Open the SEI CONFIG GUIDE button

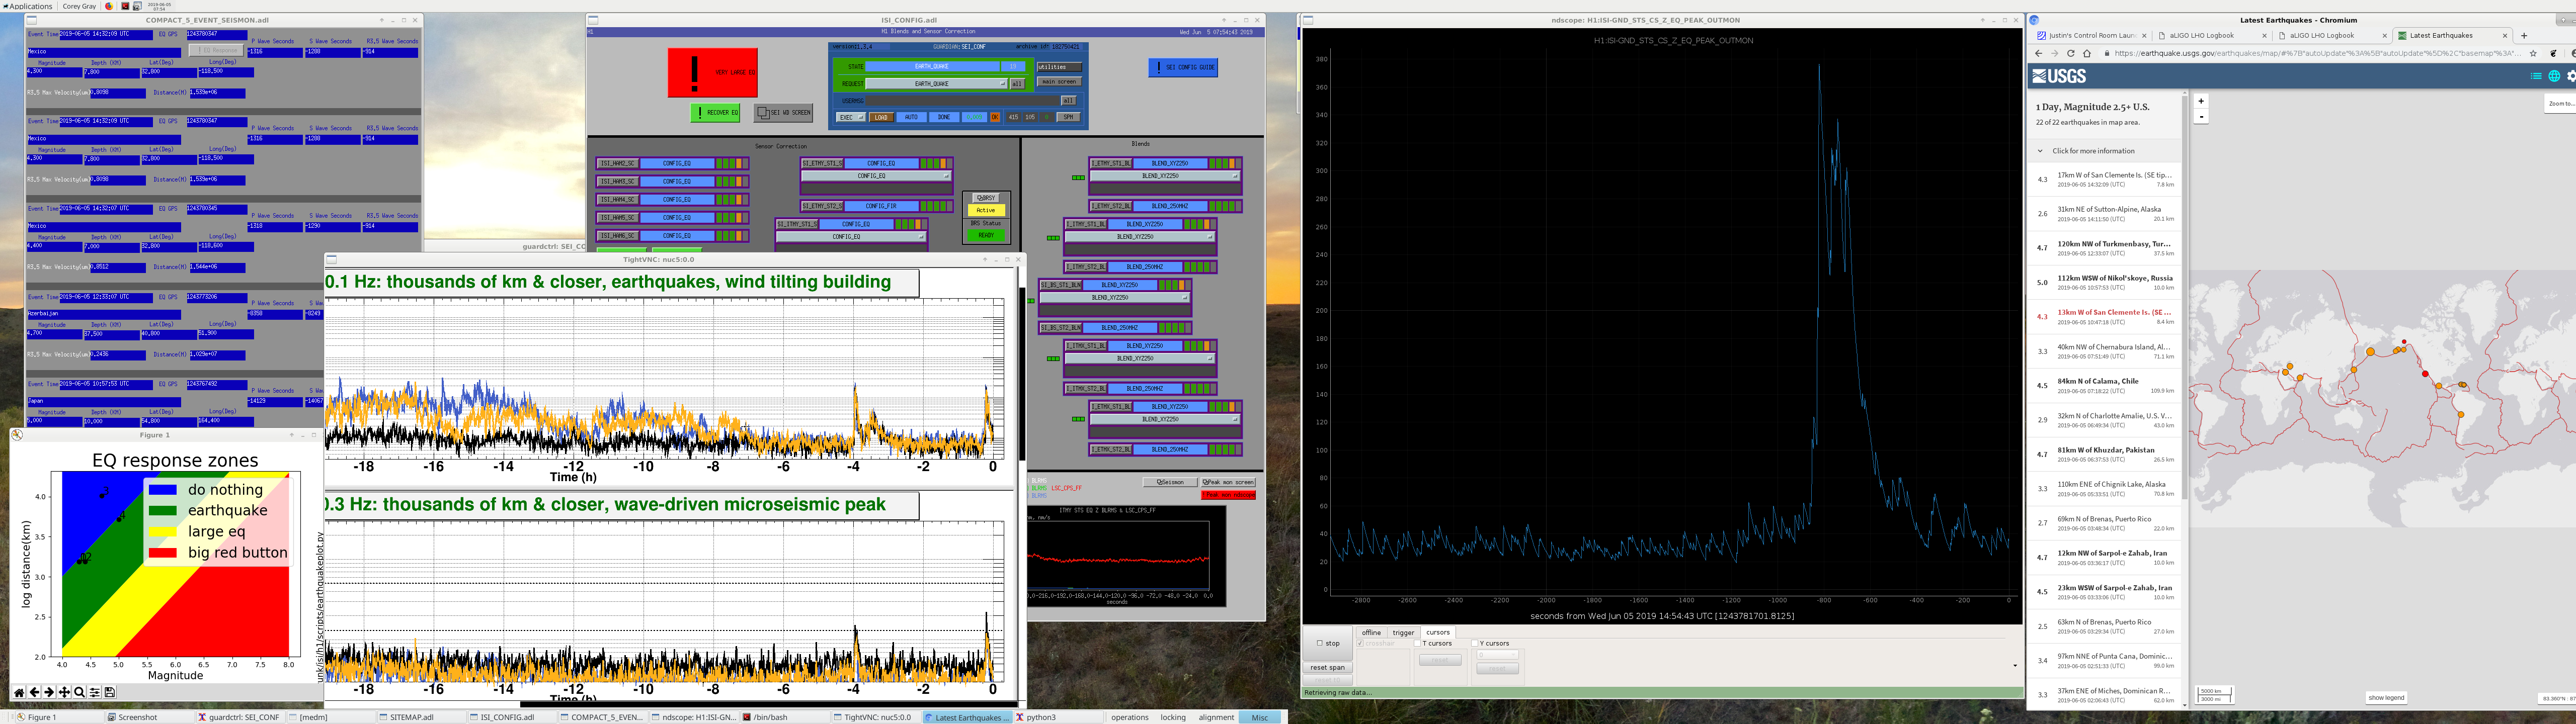[1183, 67]
